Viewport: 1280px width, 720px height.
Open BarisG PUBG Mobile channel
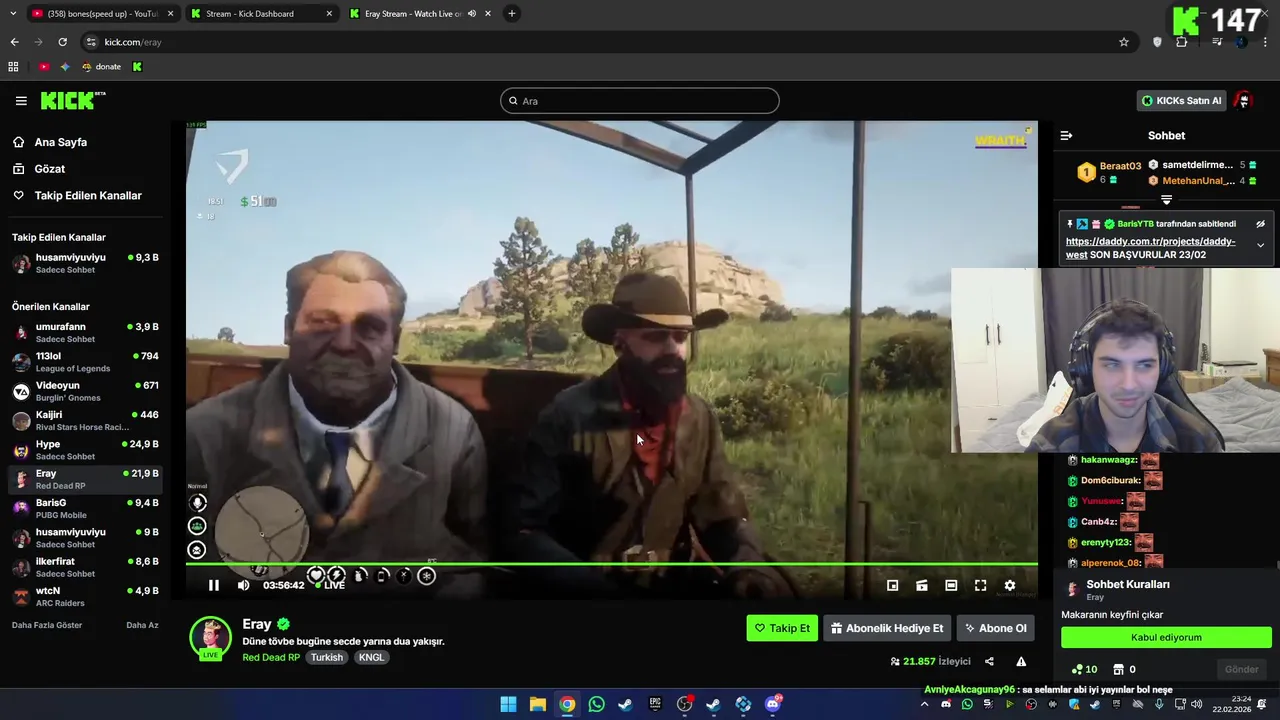[85, 509]
